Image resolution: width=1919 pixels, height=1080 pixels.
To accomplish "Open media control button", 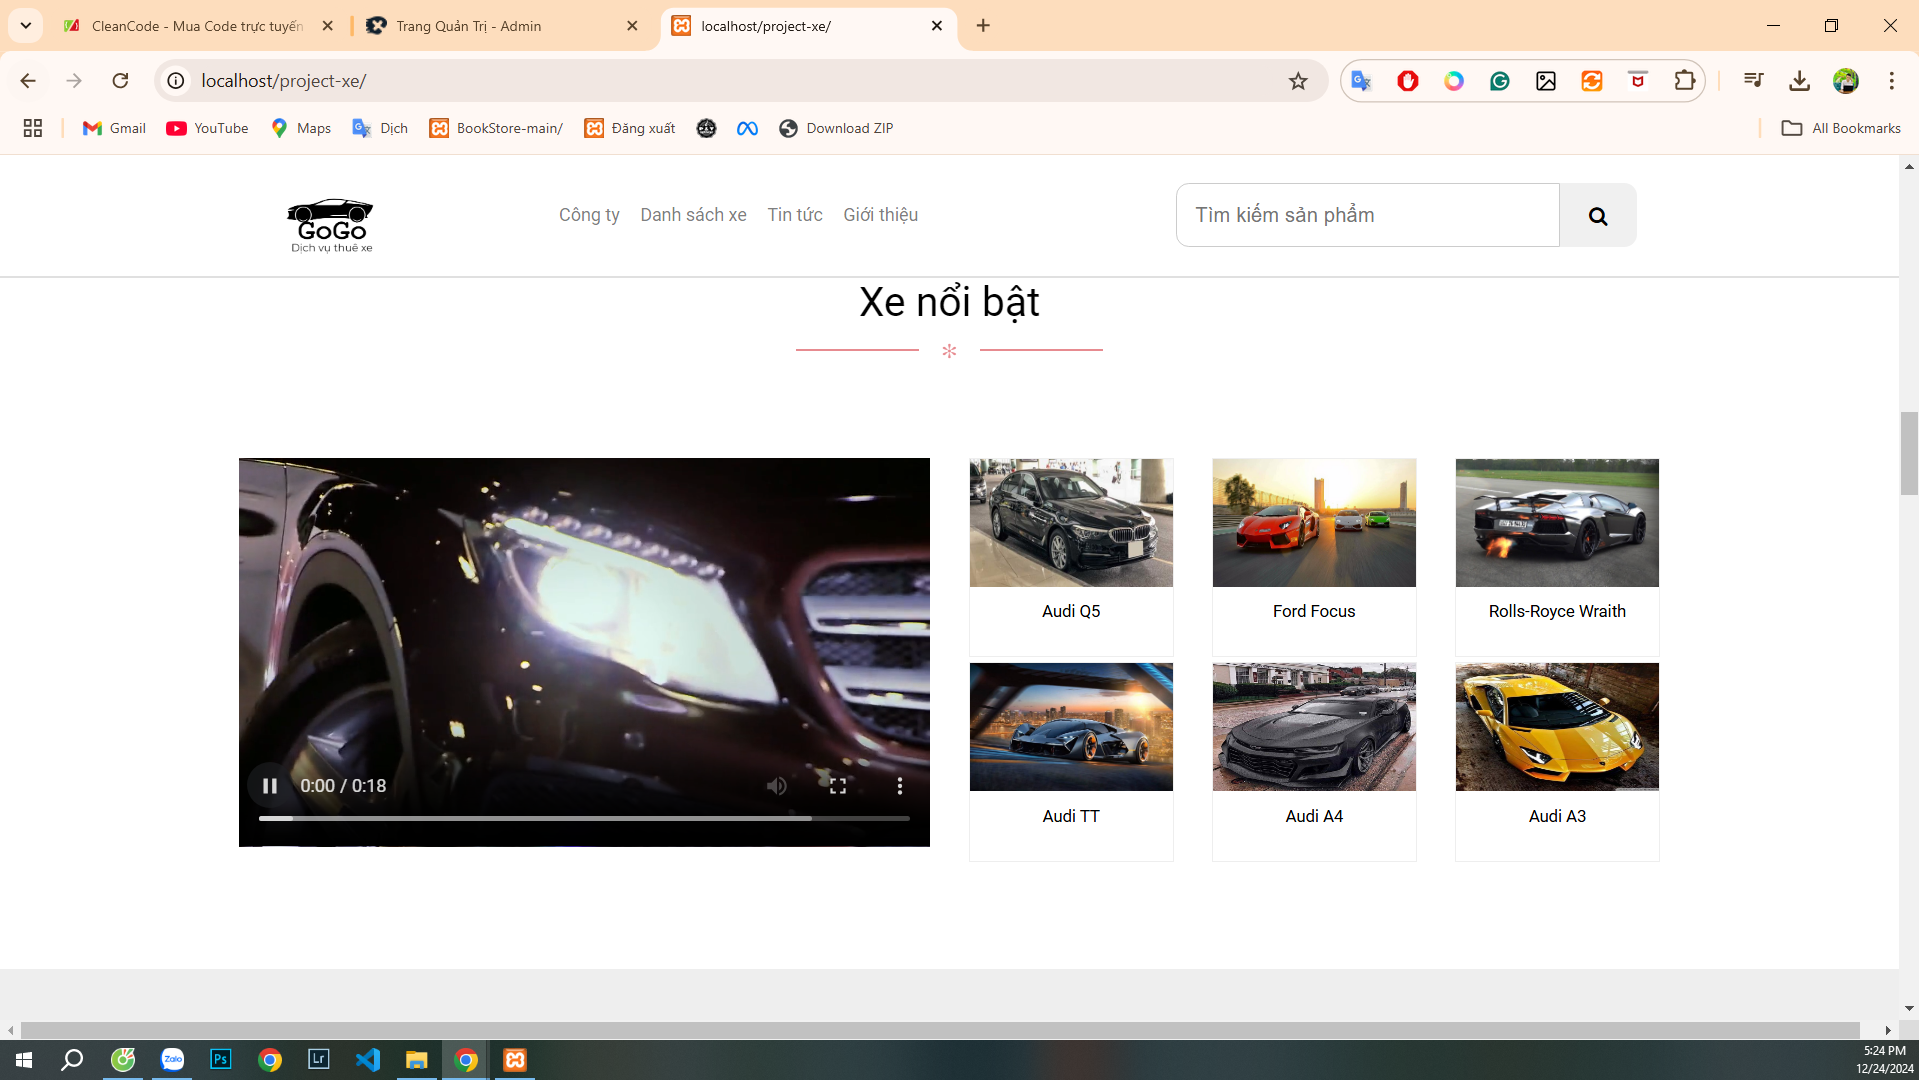I will [1753, 81].
